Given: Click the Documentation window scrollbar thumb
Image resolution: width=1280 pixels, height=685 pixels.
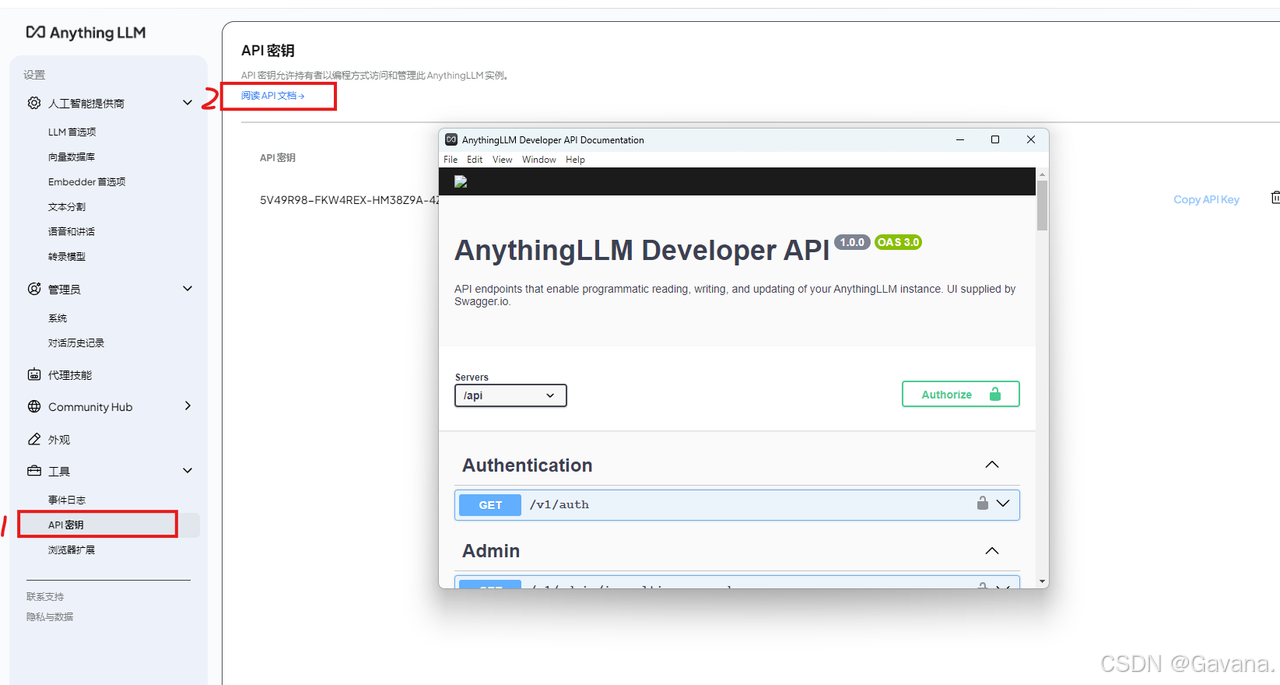Looking at the screenshot, I should tap(1042, 205).
